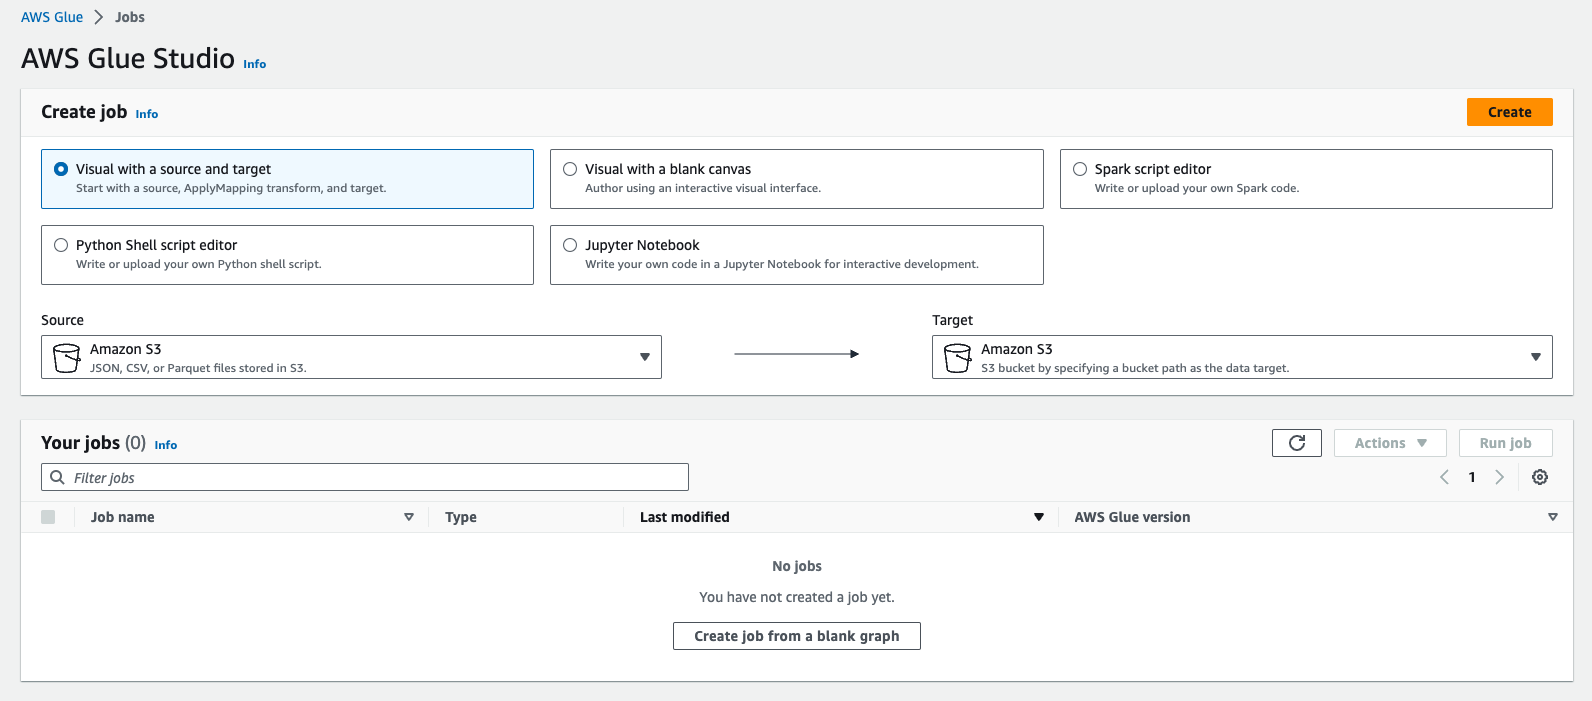
Task: Click page number 1 in pagination
Action: pos(1472,477)
